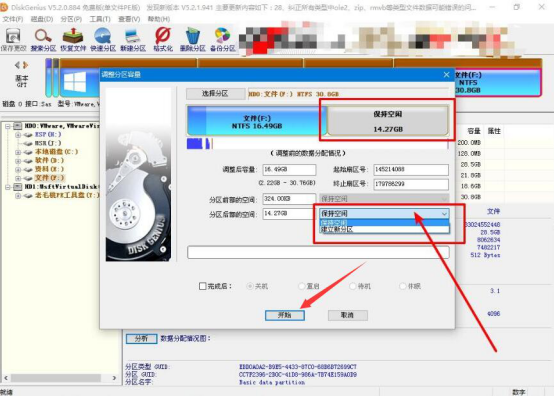The width and height of the screenshot is (554, 396).
Task: Click the 分区前部的空间 input field
Action: tap(289, 199)
